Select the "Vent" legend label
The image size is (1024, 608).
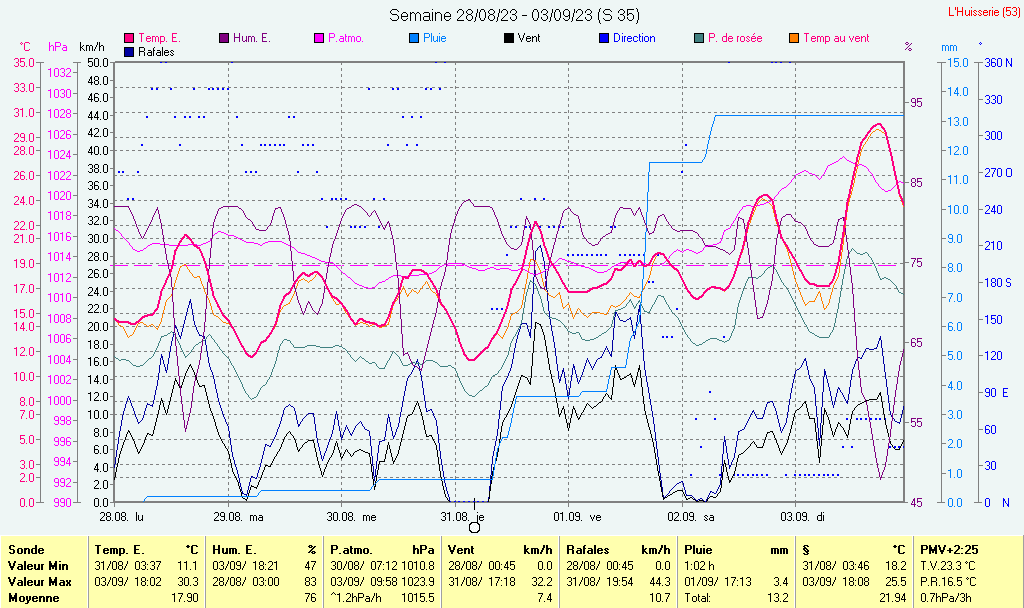(529, 39)
